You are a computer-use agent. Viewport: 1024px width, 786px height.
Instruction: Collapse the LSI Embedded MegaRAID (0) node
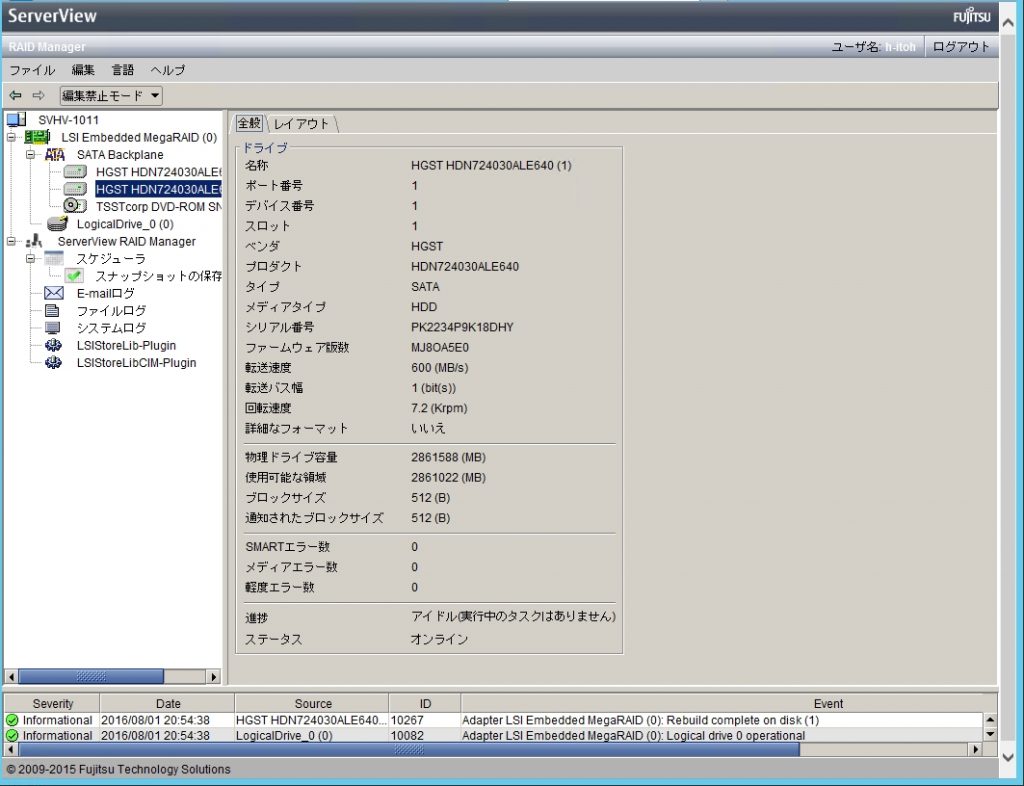11,137
